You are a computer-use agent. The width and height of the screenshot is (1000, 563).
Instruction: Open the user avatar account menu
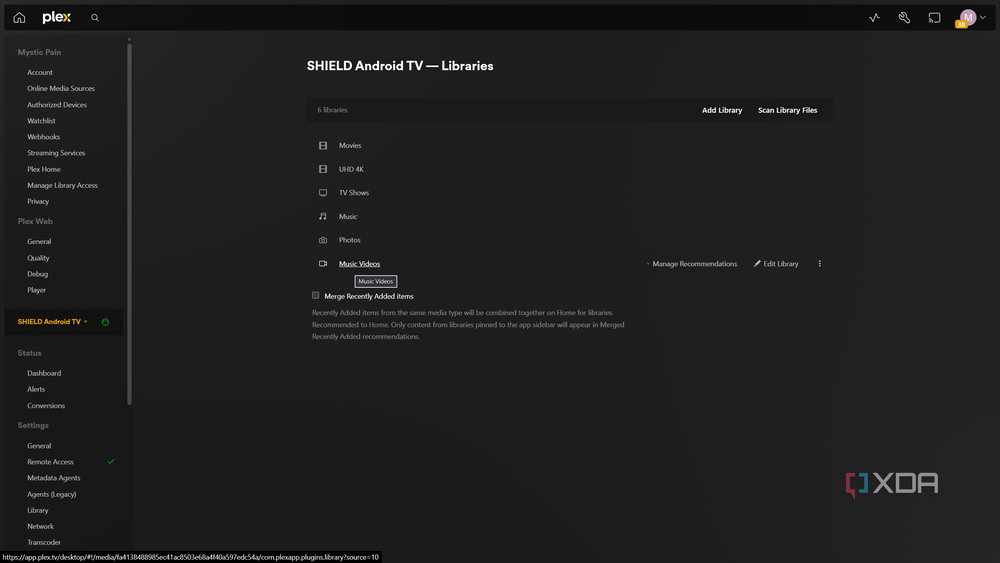coord(971,18)
